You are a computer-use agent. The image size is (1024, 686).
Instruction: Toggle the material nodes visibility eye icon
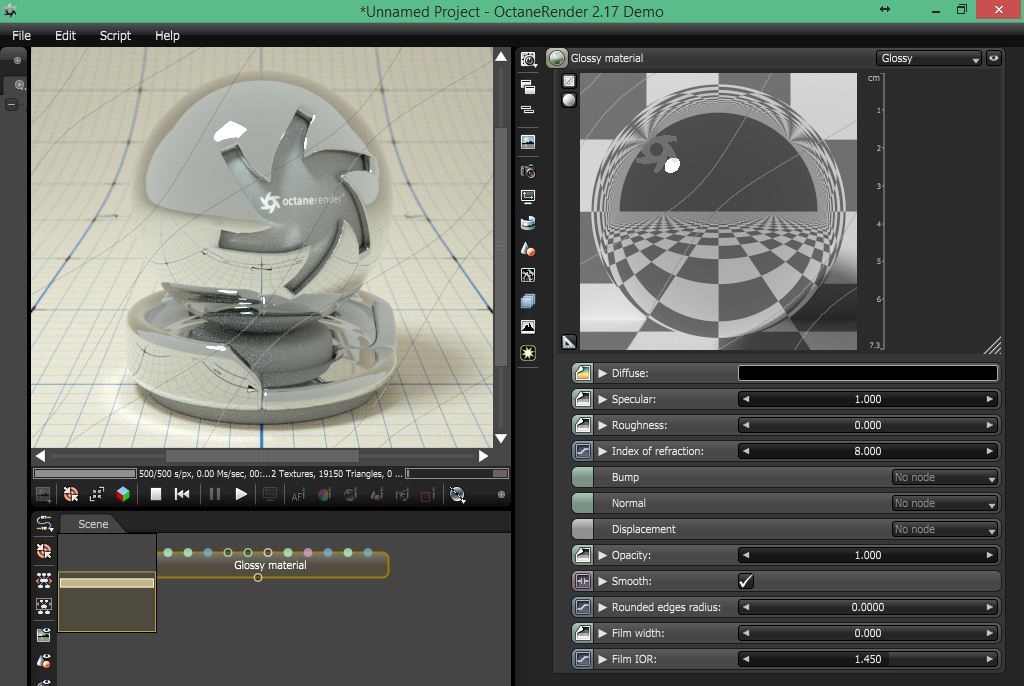(44, 661)
